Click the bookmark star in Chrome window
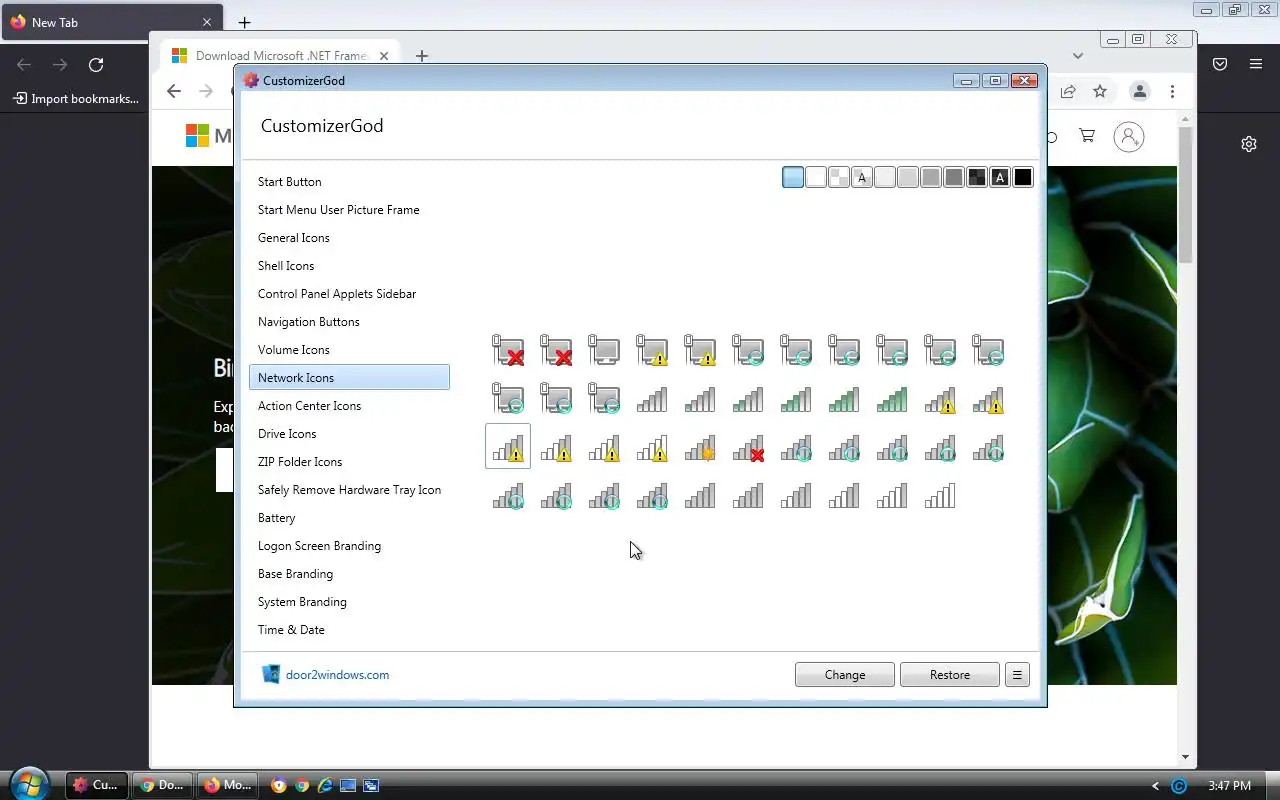 (1100, 91)
